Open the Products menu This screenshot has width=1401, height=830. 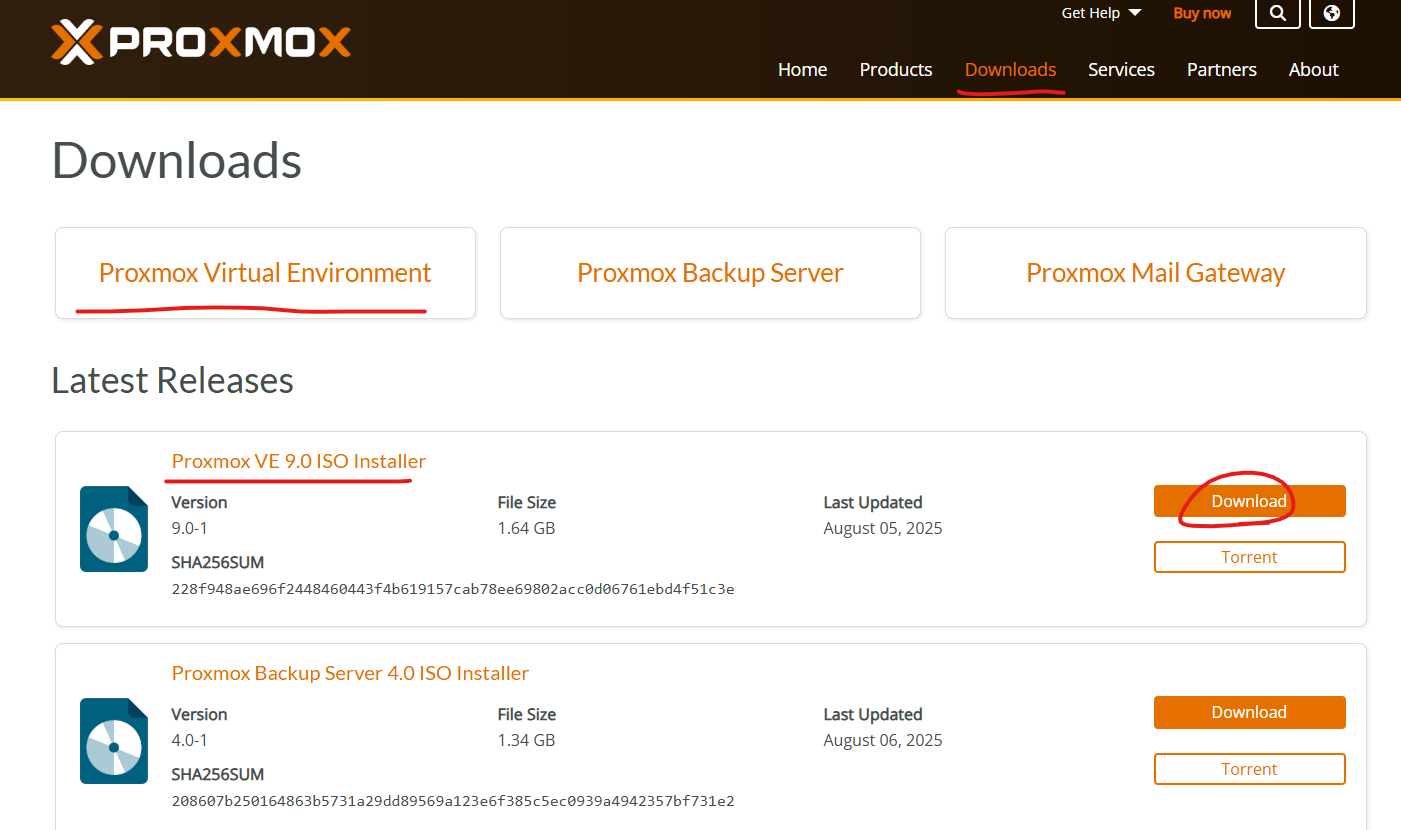click(x=896, y=69)
